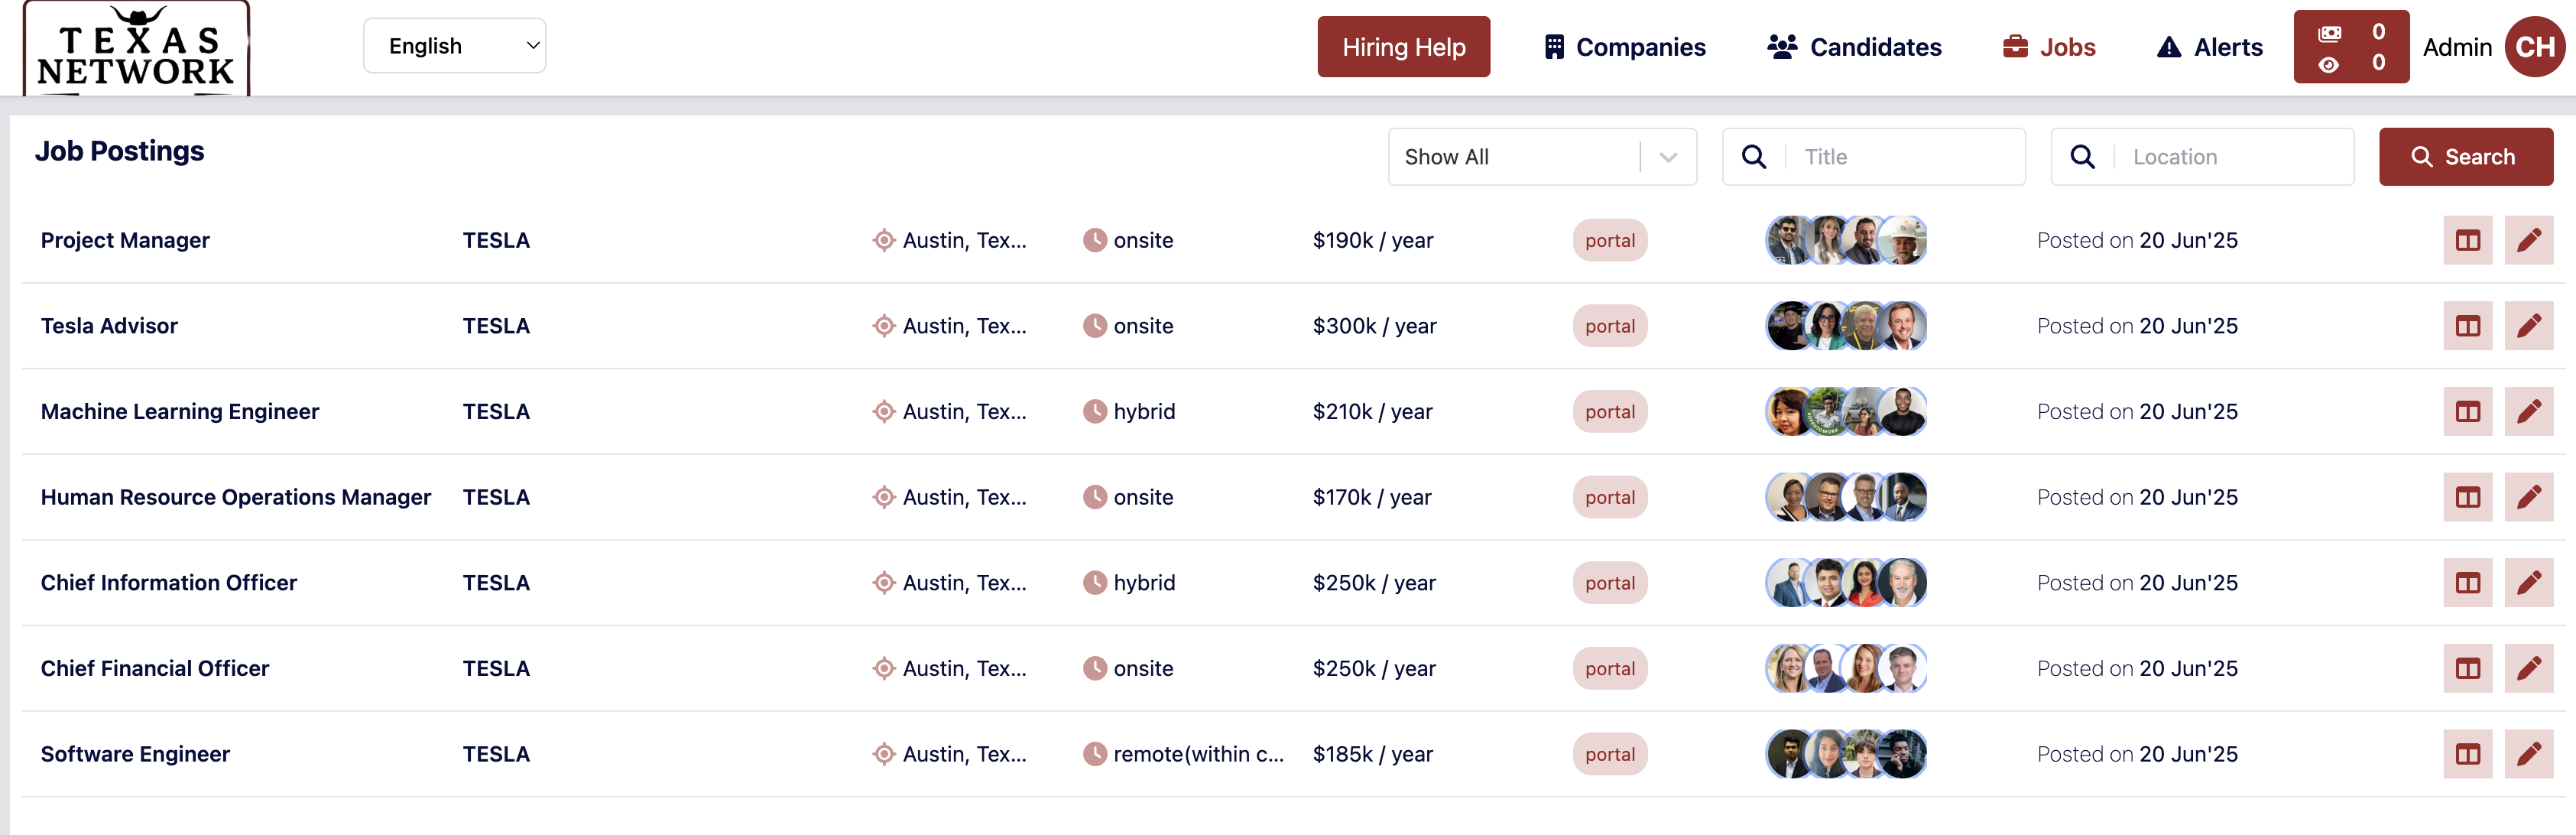This screenshot has width=2576, height=835.
Task: Click the Job Postings heading
Action: pos(119,151)
